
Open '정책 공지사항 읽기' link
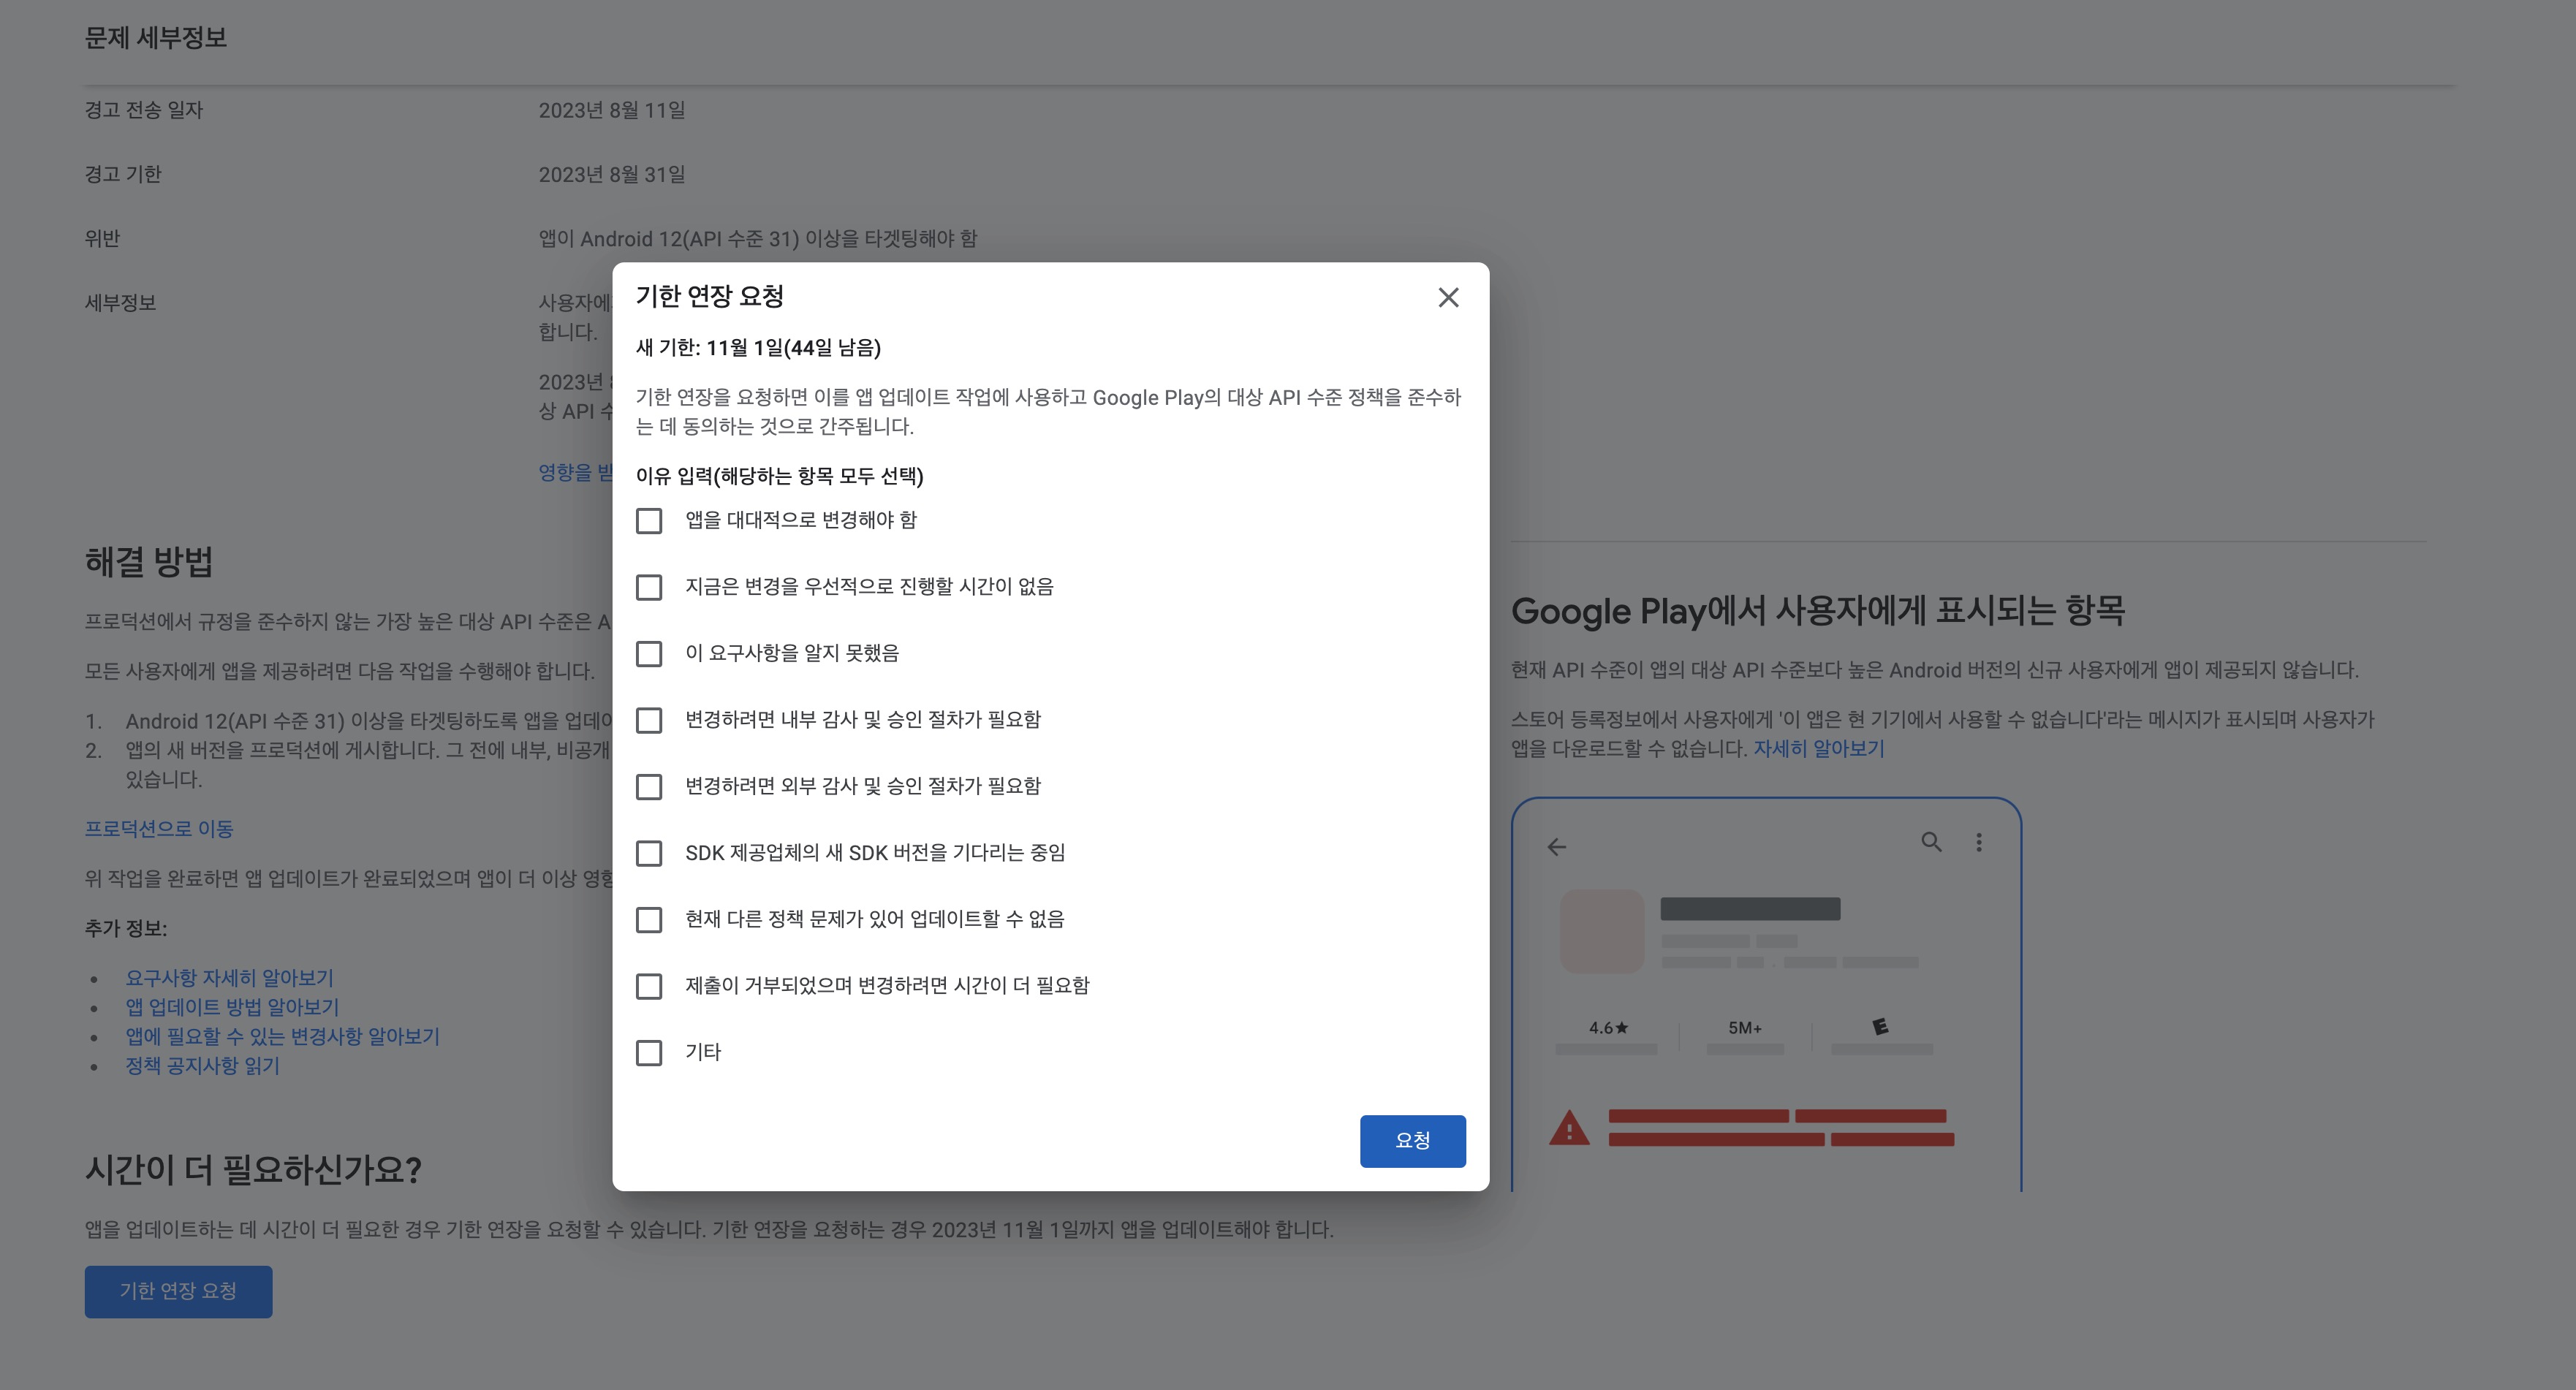point(202,1066)
